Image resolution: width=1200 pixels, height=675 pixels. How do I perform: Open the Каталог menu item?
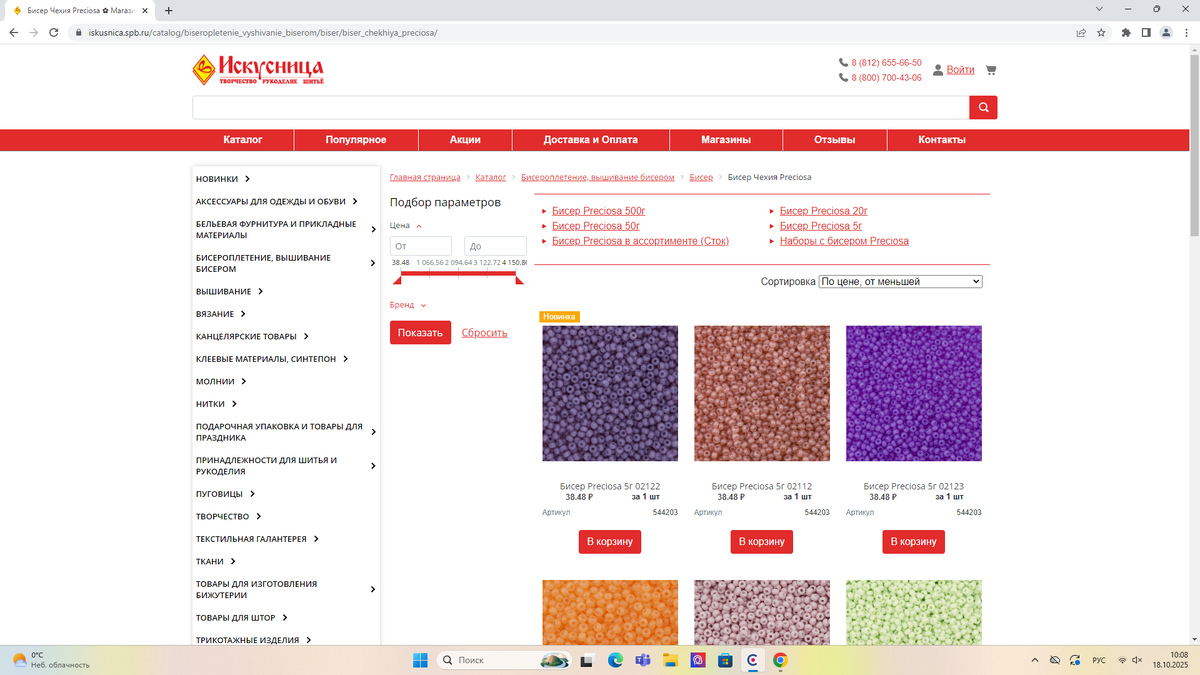click(243, 140)
